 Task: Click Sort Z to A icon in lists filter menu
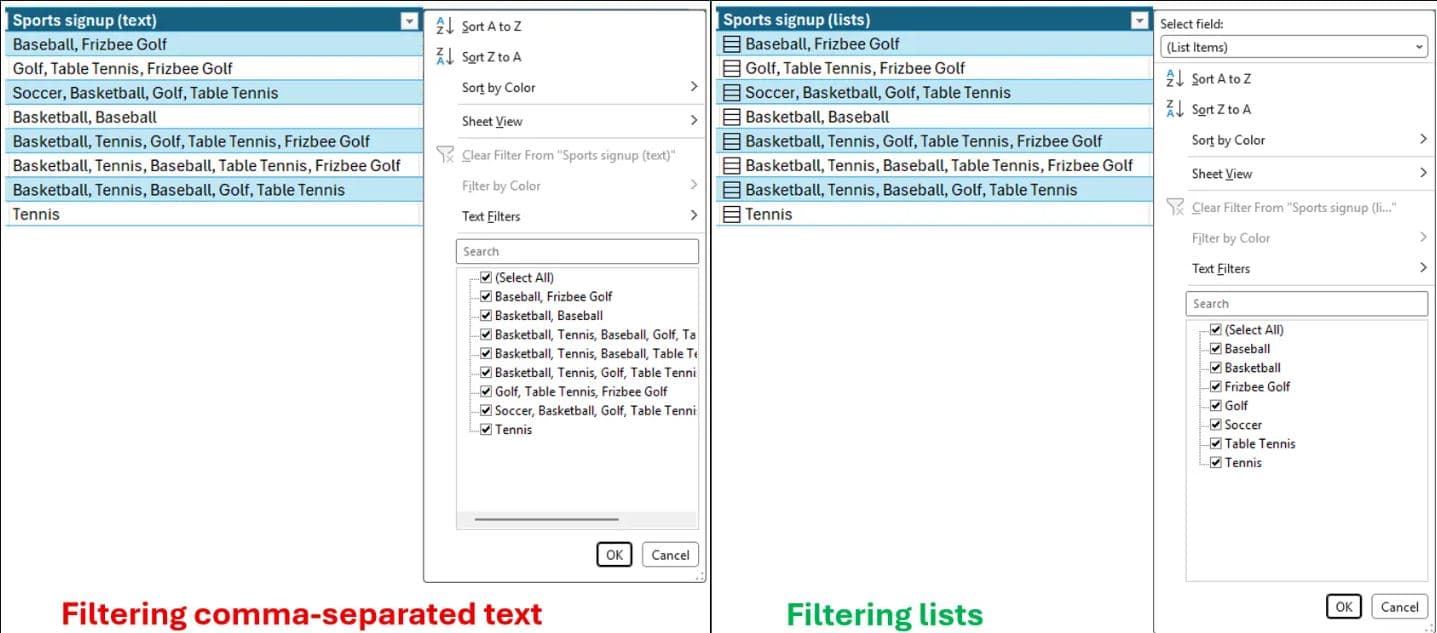(x=1175, y=109)
